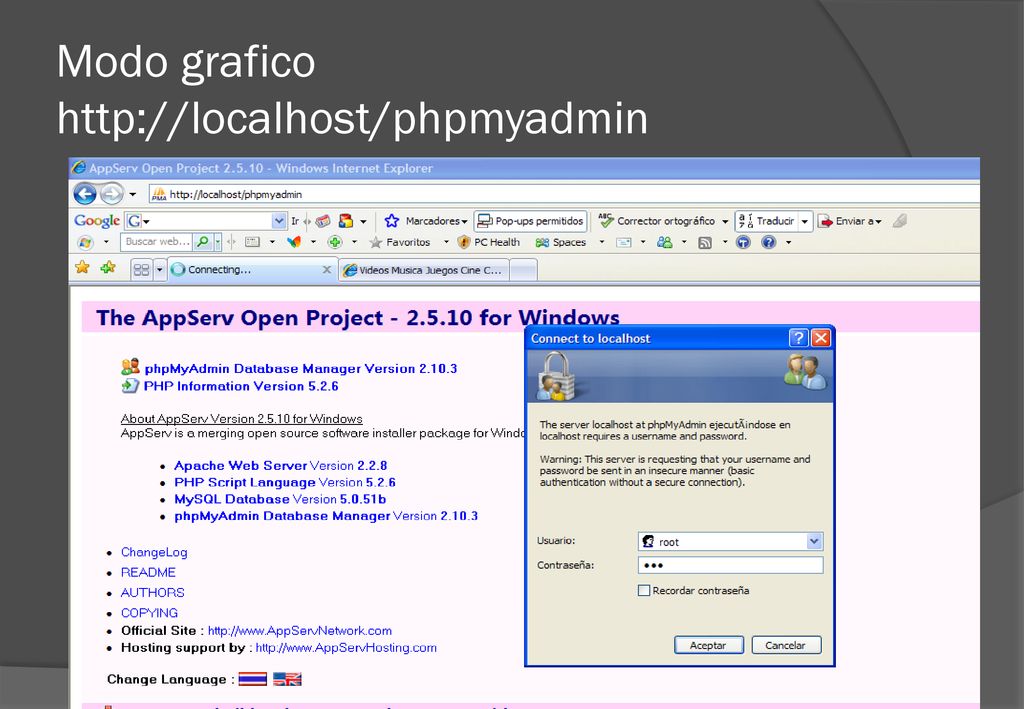
Task: Toggle Pop-ups permitidos button
Action: click(x=530, y=221)
